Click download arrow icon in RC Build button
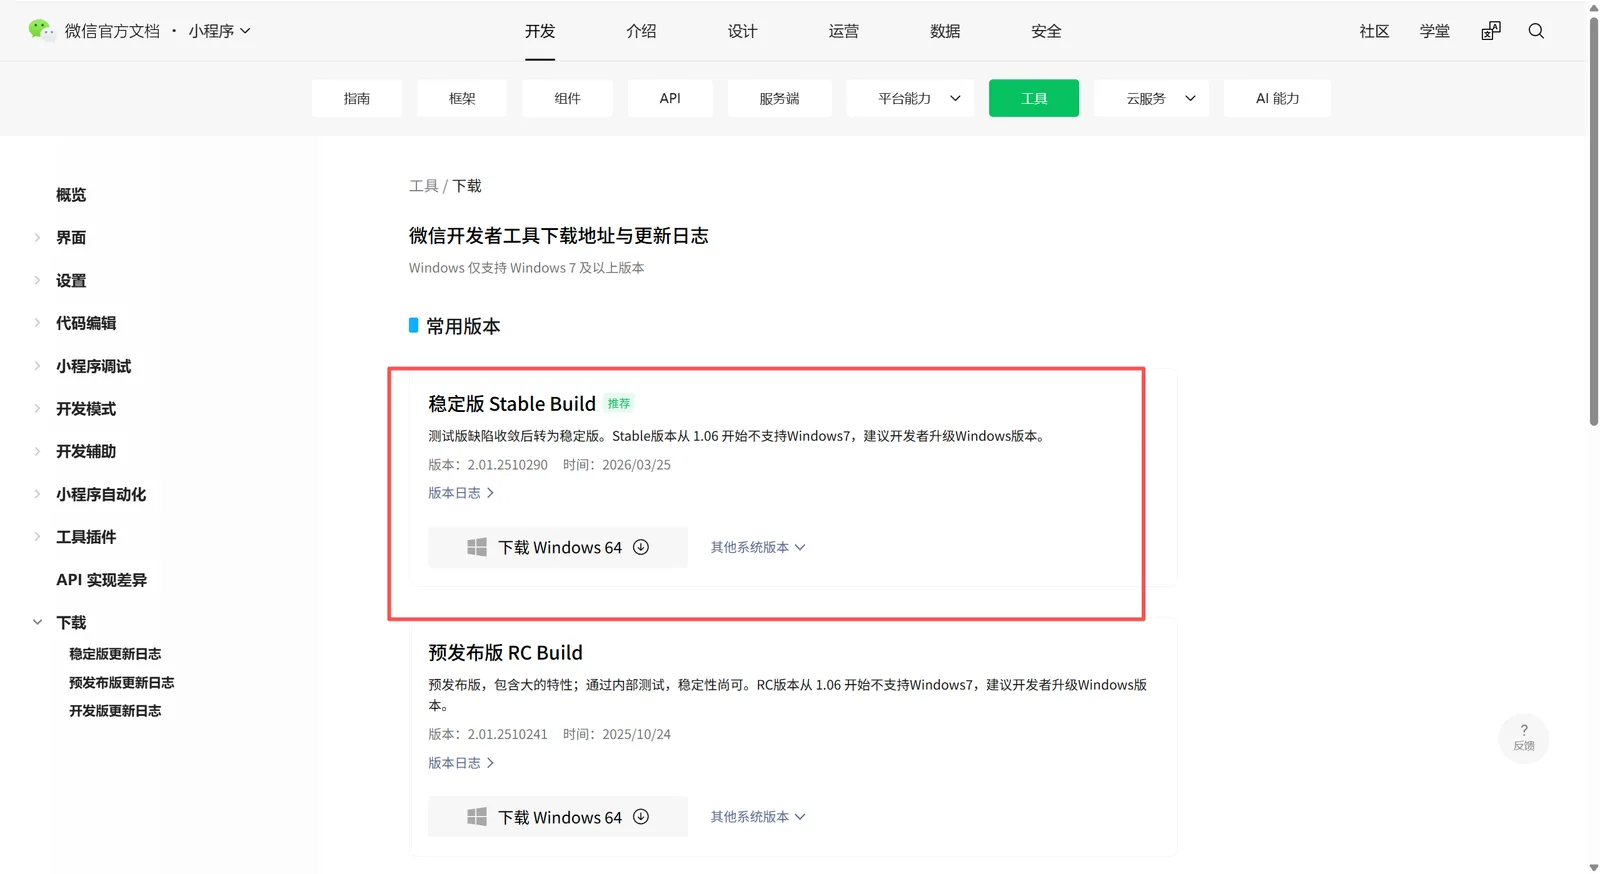The image size is (1600, 874). (641, 817)
